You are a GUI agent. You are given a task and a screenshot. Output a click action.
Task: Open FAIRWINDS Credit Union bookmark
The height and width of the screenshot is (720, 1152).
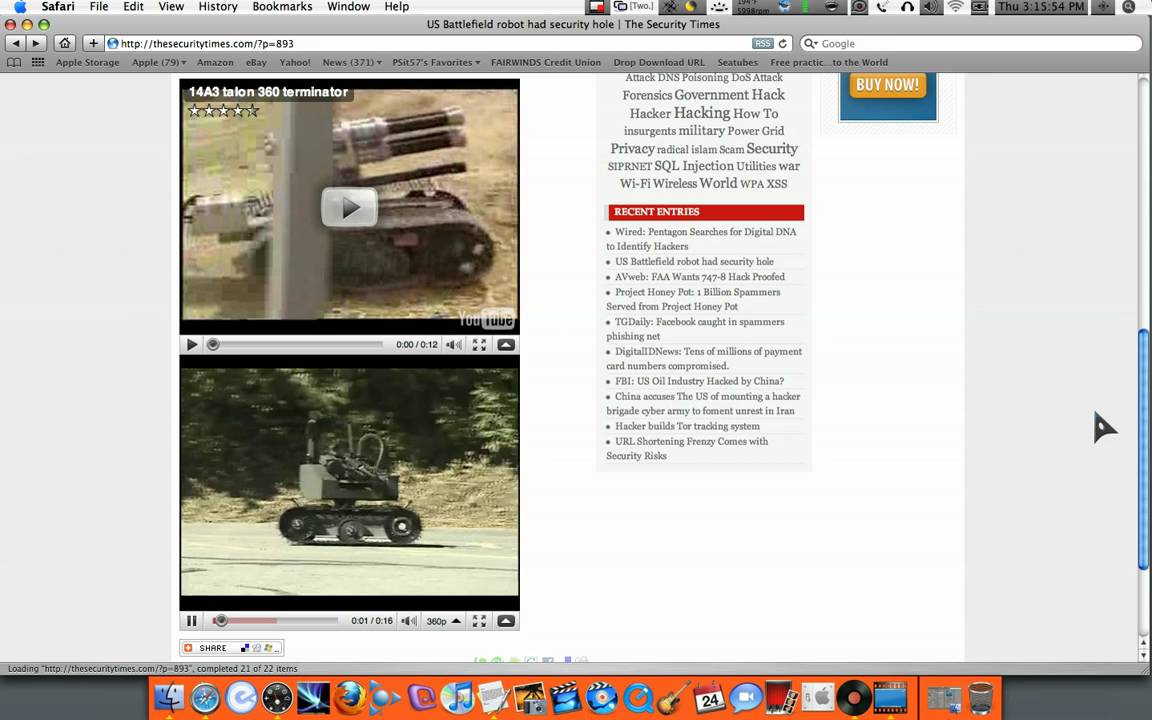point(546,62)
